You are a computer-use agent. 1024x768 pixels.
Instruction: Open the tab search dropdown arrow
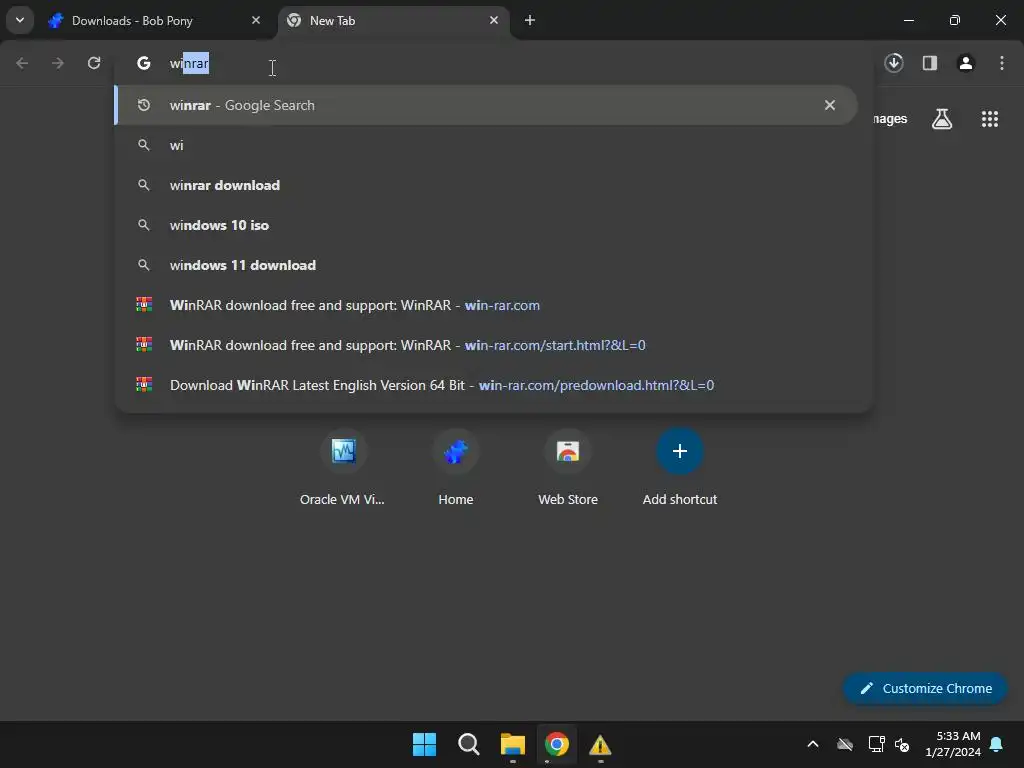point(20,20)
